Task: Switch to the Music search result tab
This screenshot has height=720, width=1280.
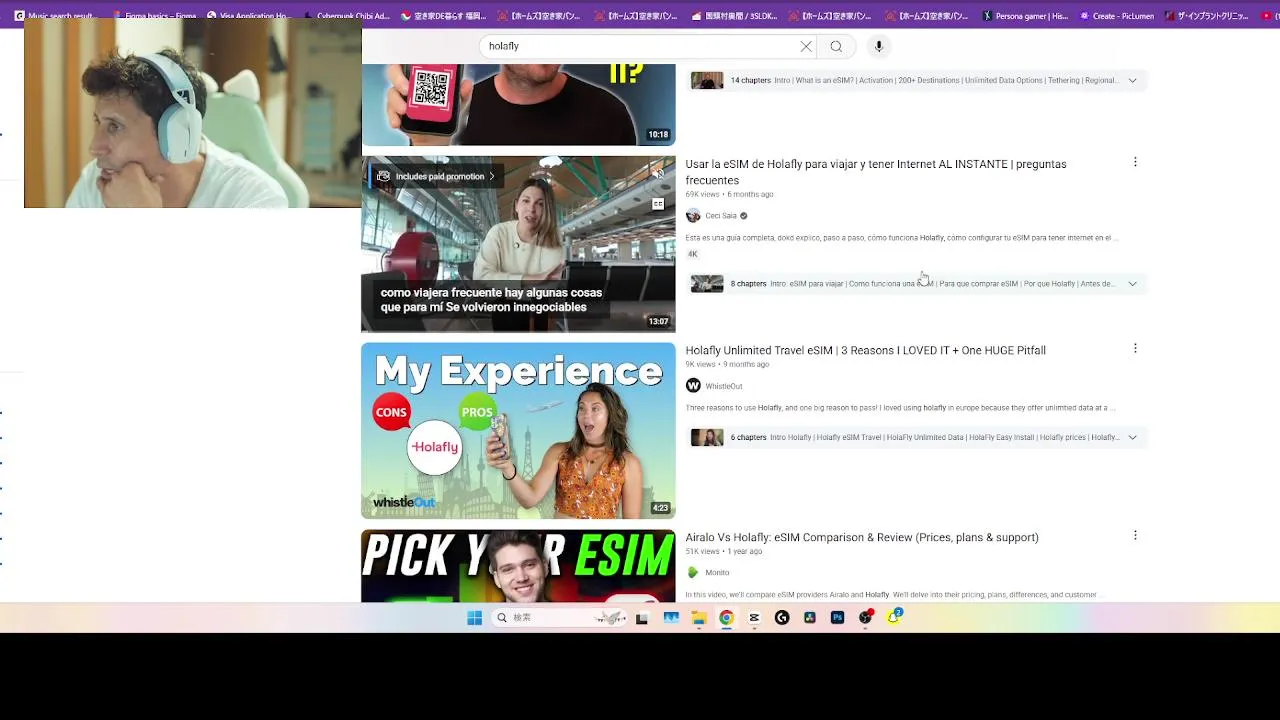Action: pyautogui.click(x=55, y=16)
